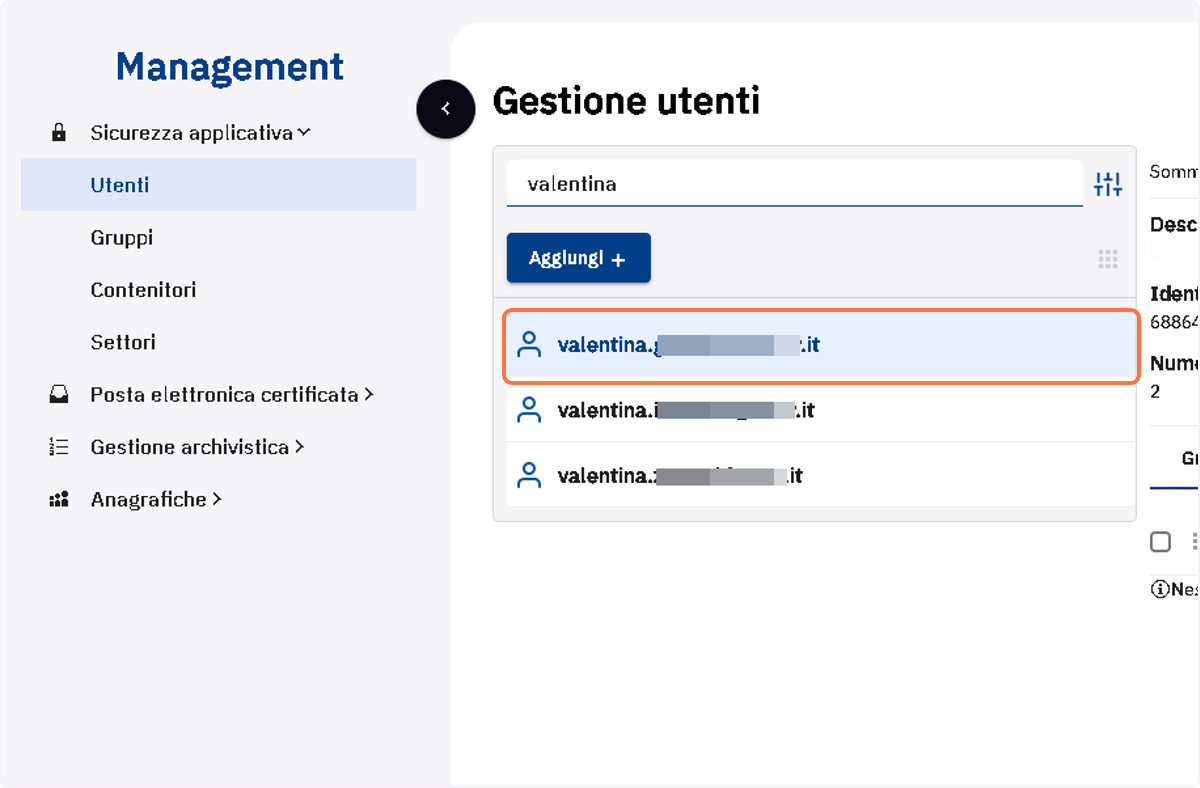Click the list icon beside Gestione archivistica
Image resolution: width=1200 pixels, height=788 pixels.
(59, 447)
